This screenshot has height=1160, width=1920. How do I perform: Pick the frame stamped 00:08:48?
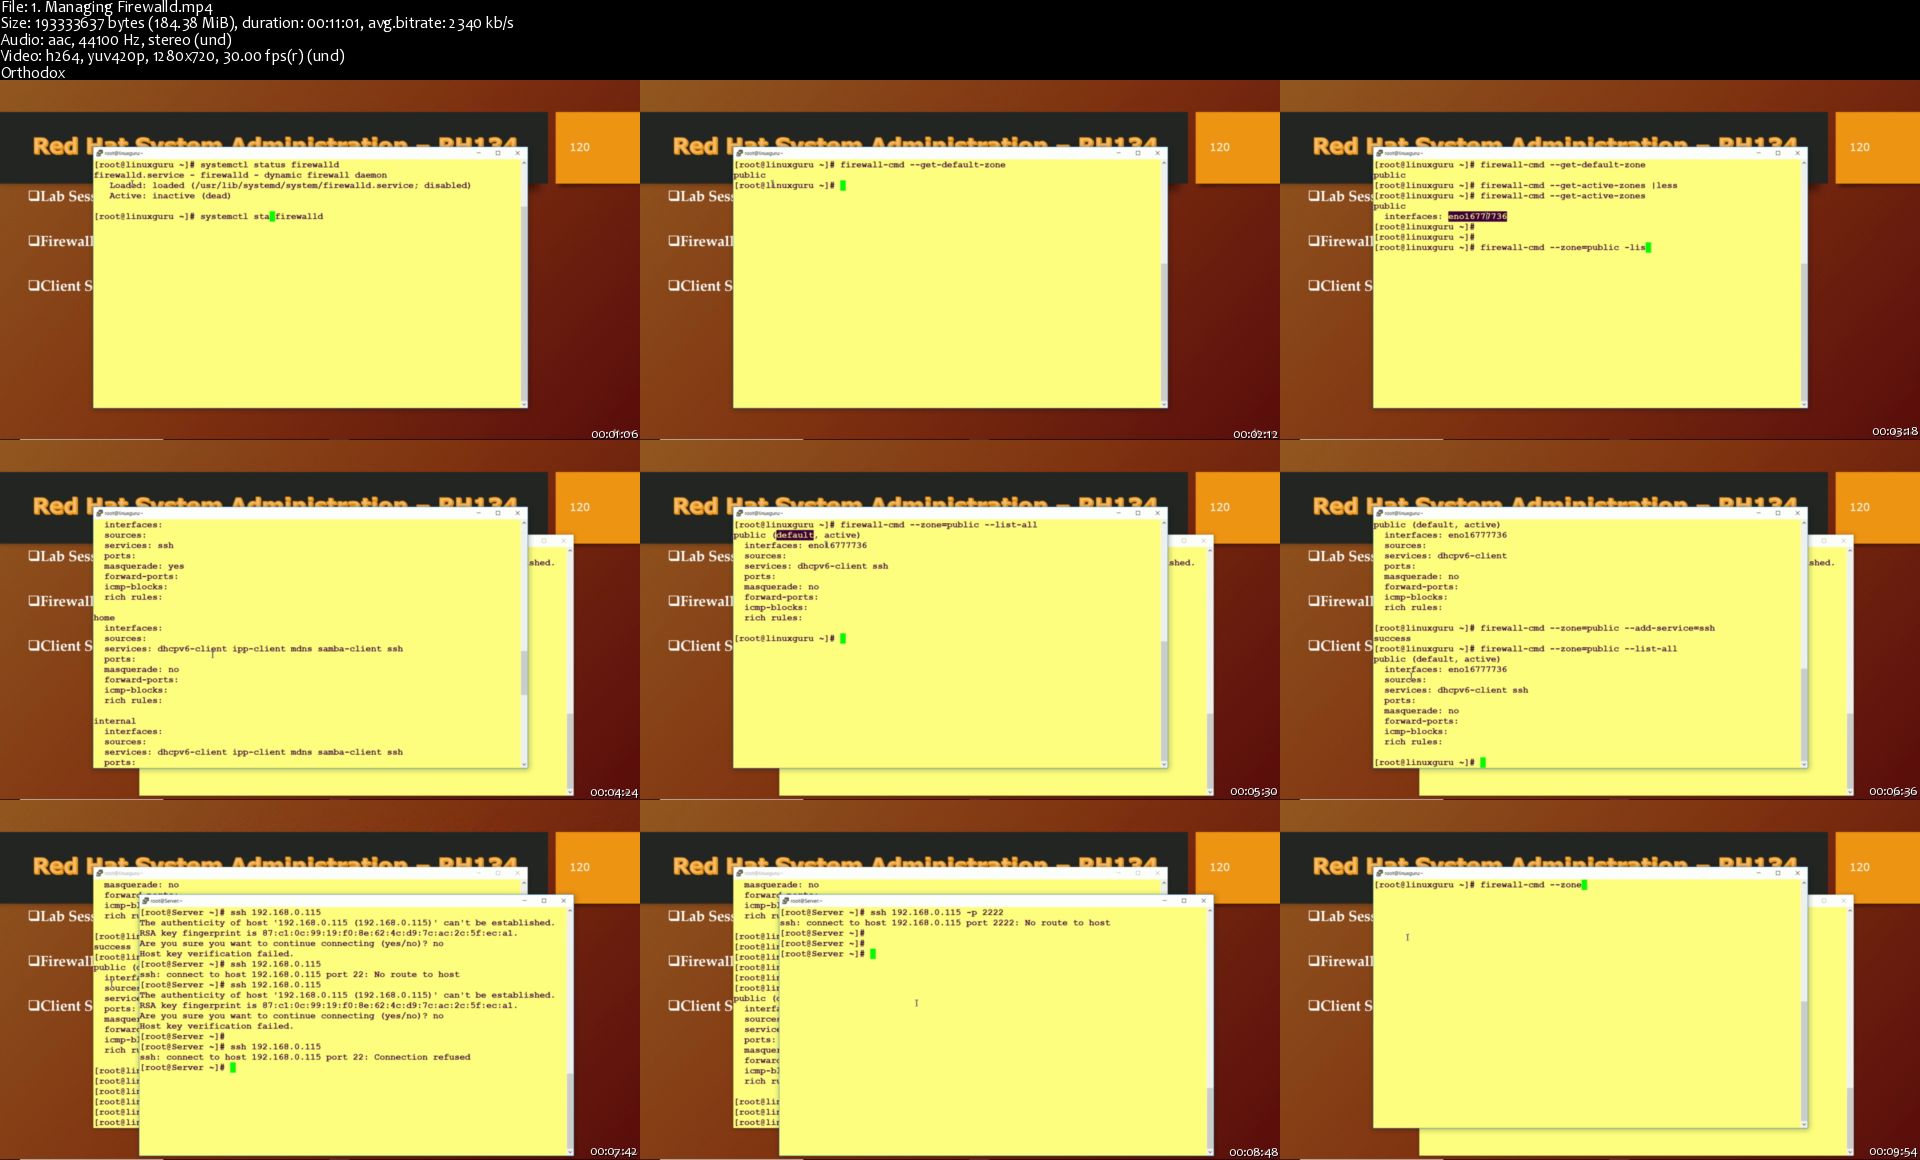pos(960,980)
